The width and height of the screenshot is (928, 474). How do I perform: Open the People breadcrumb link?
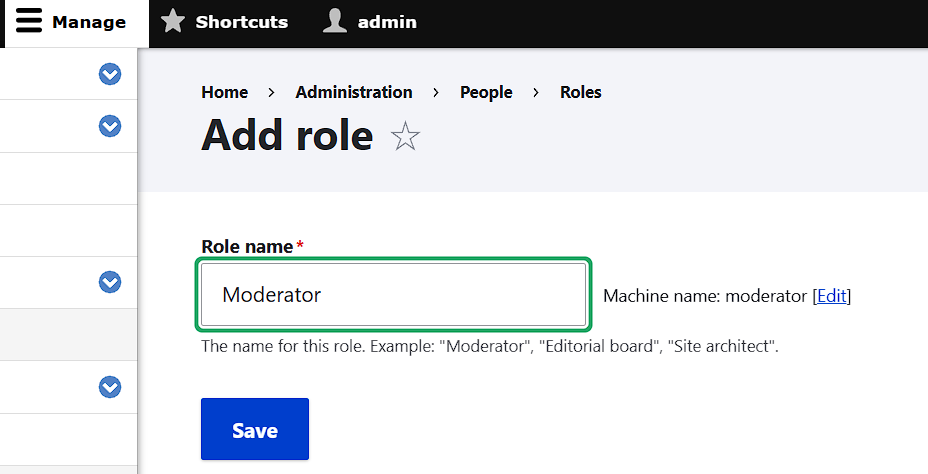coord(486,92)
